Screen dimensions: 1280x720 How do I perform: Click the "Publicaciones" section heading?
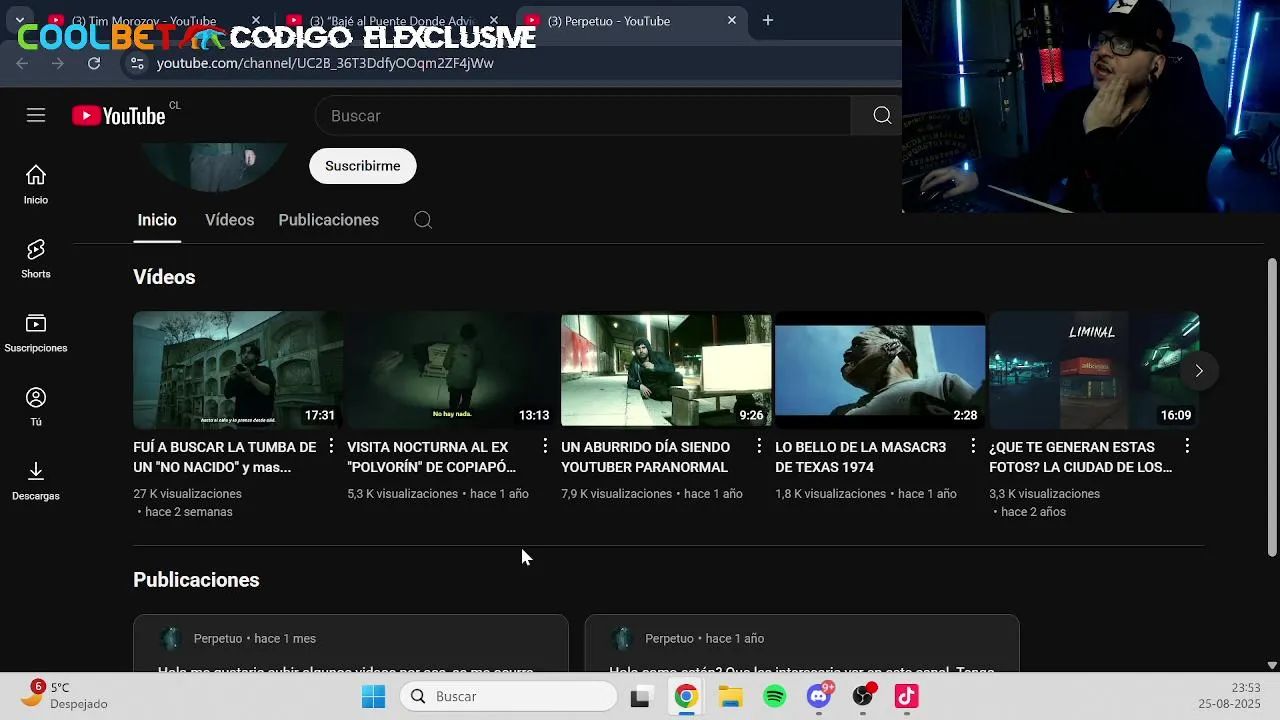[196, 580]
